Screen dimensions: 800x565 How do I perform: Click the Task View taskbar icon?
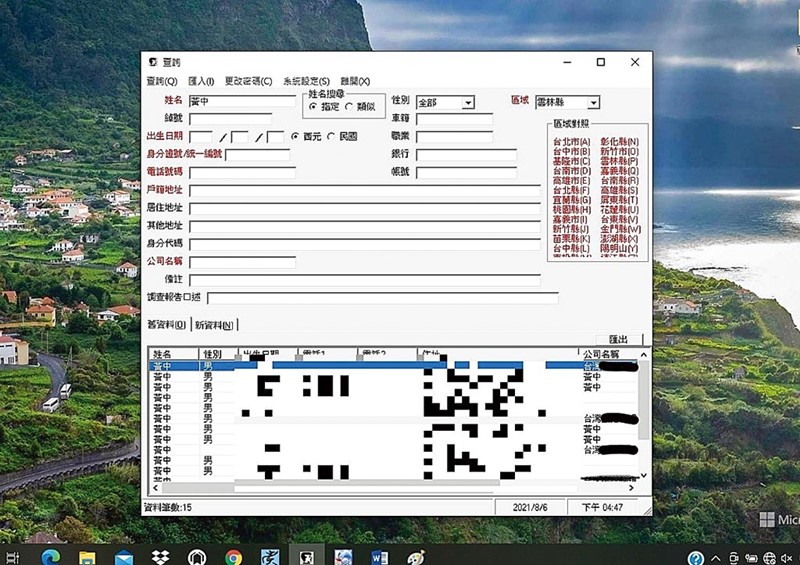12,557
